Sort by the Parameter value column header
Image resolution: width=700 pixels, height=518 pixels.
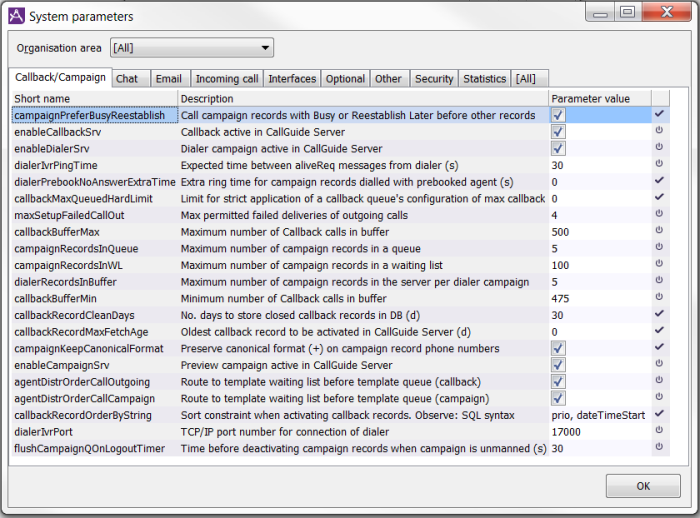coord(598,99)
